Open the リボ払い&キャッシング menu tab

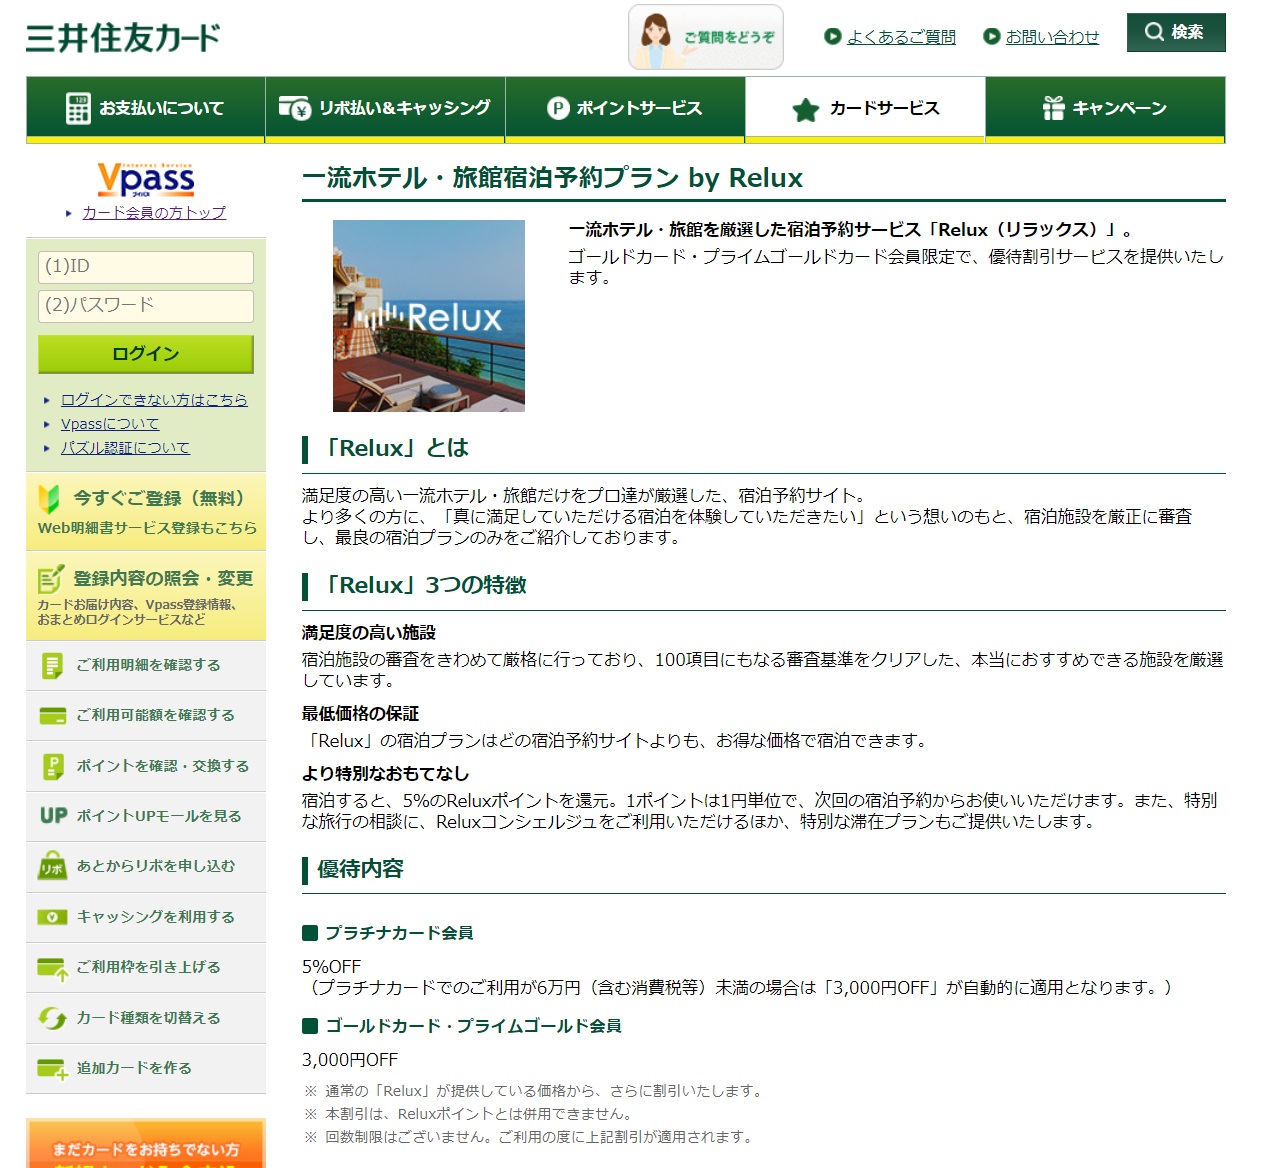tap(385, 109)
